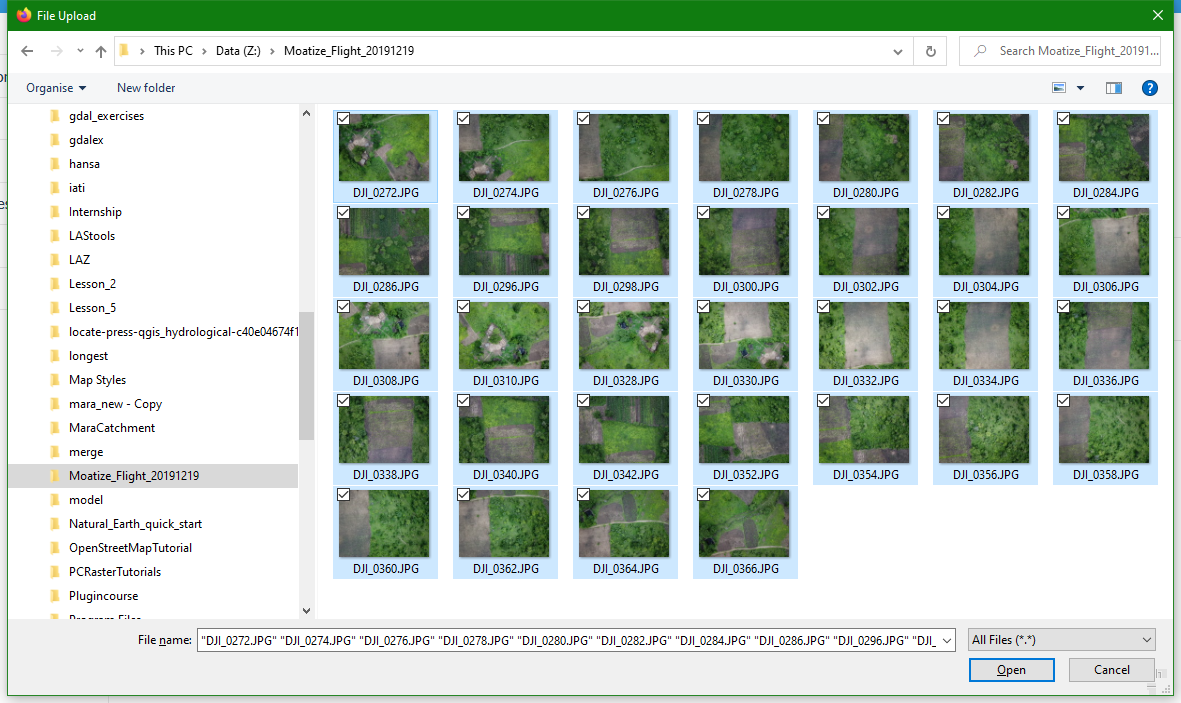Viewport: 1181px width, 703px height.
Task: Select Moatize_Flight_20191219 in breadcrumb
Action: coord(349,50)
